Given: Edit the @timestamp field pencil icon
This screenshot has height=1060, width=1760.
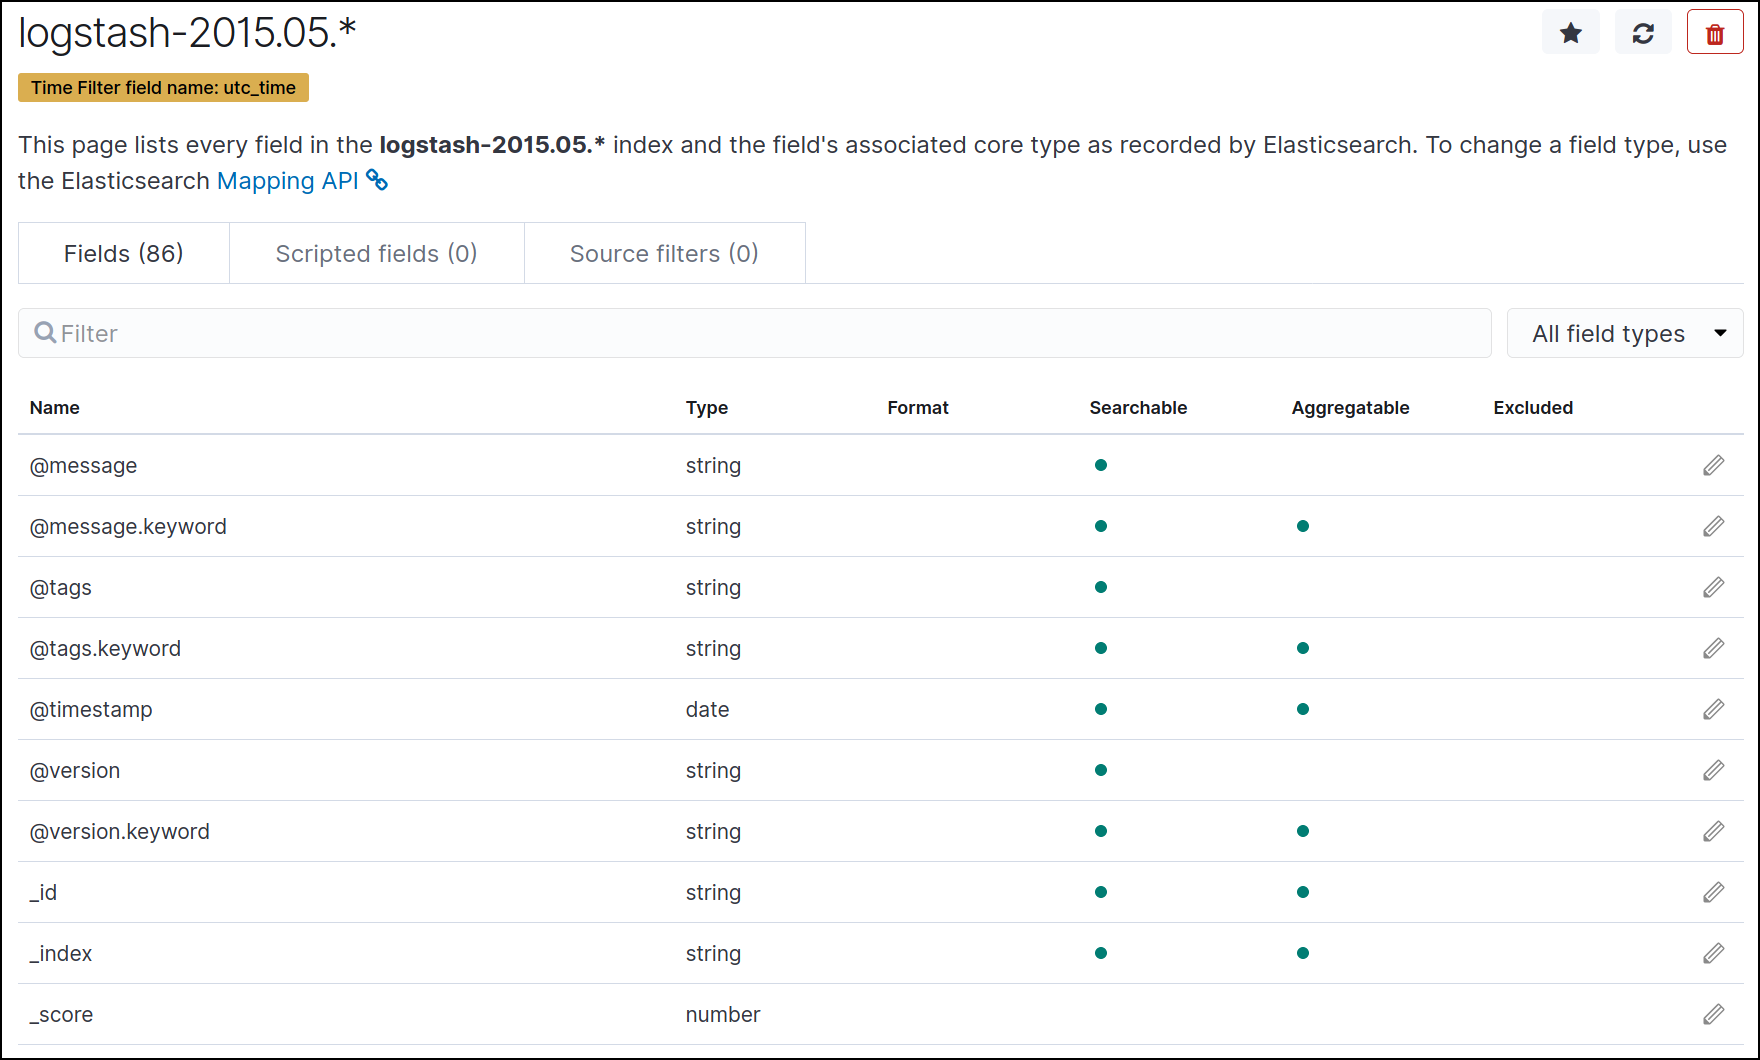Looking at the screenshot, I should click(x=1714, y=709).
